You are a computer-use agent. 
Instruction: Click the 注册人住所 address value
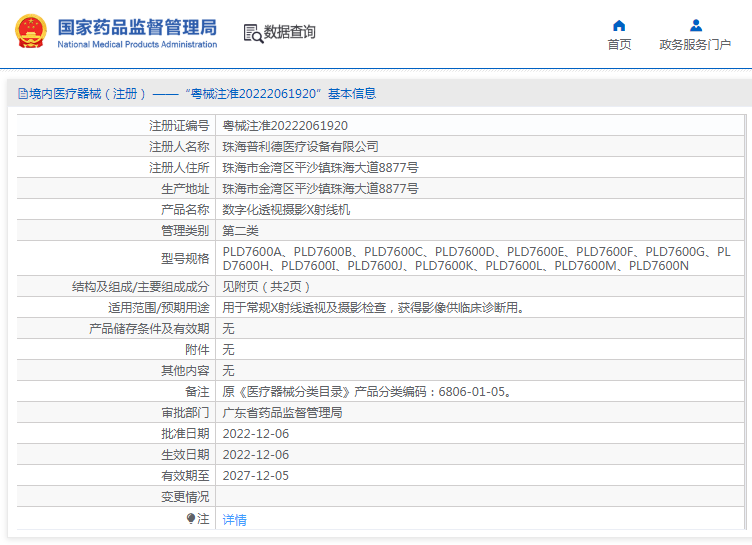pos(320,168)
